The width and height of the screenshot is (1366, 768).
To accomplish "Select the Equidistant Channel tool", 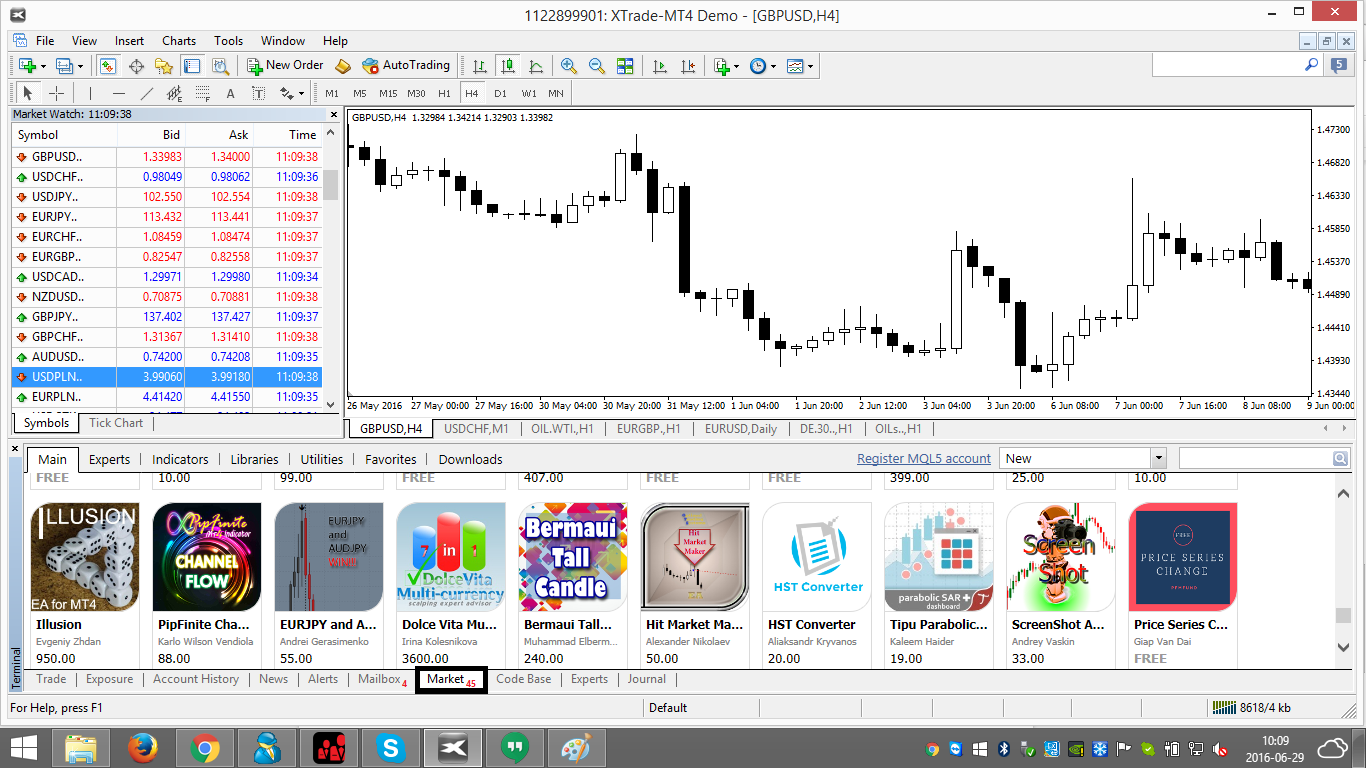I will [175, 94].
